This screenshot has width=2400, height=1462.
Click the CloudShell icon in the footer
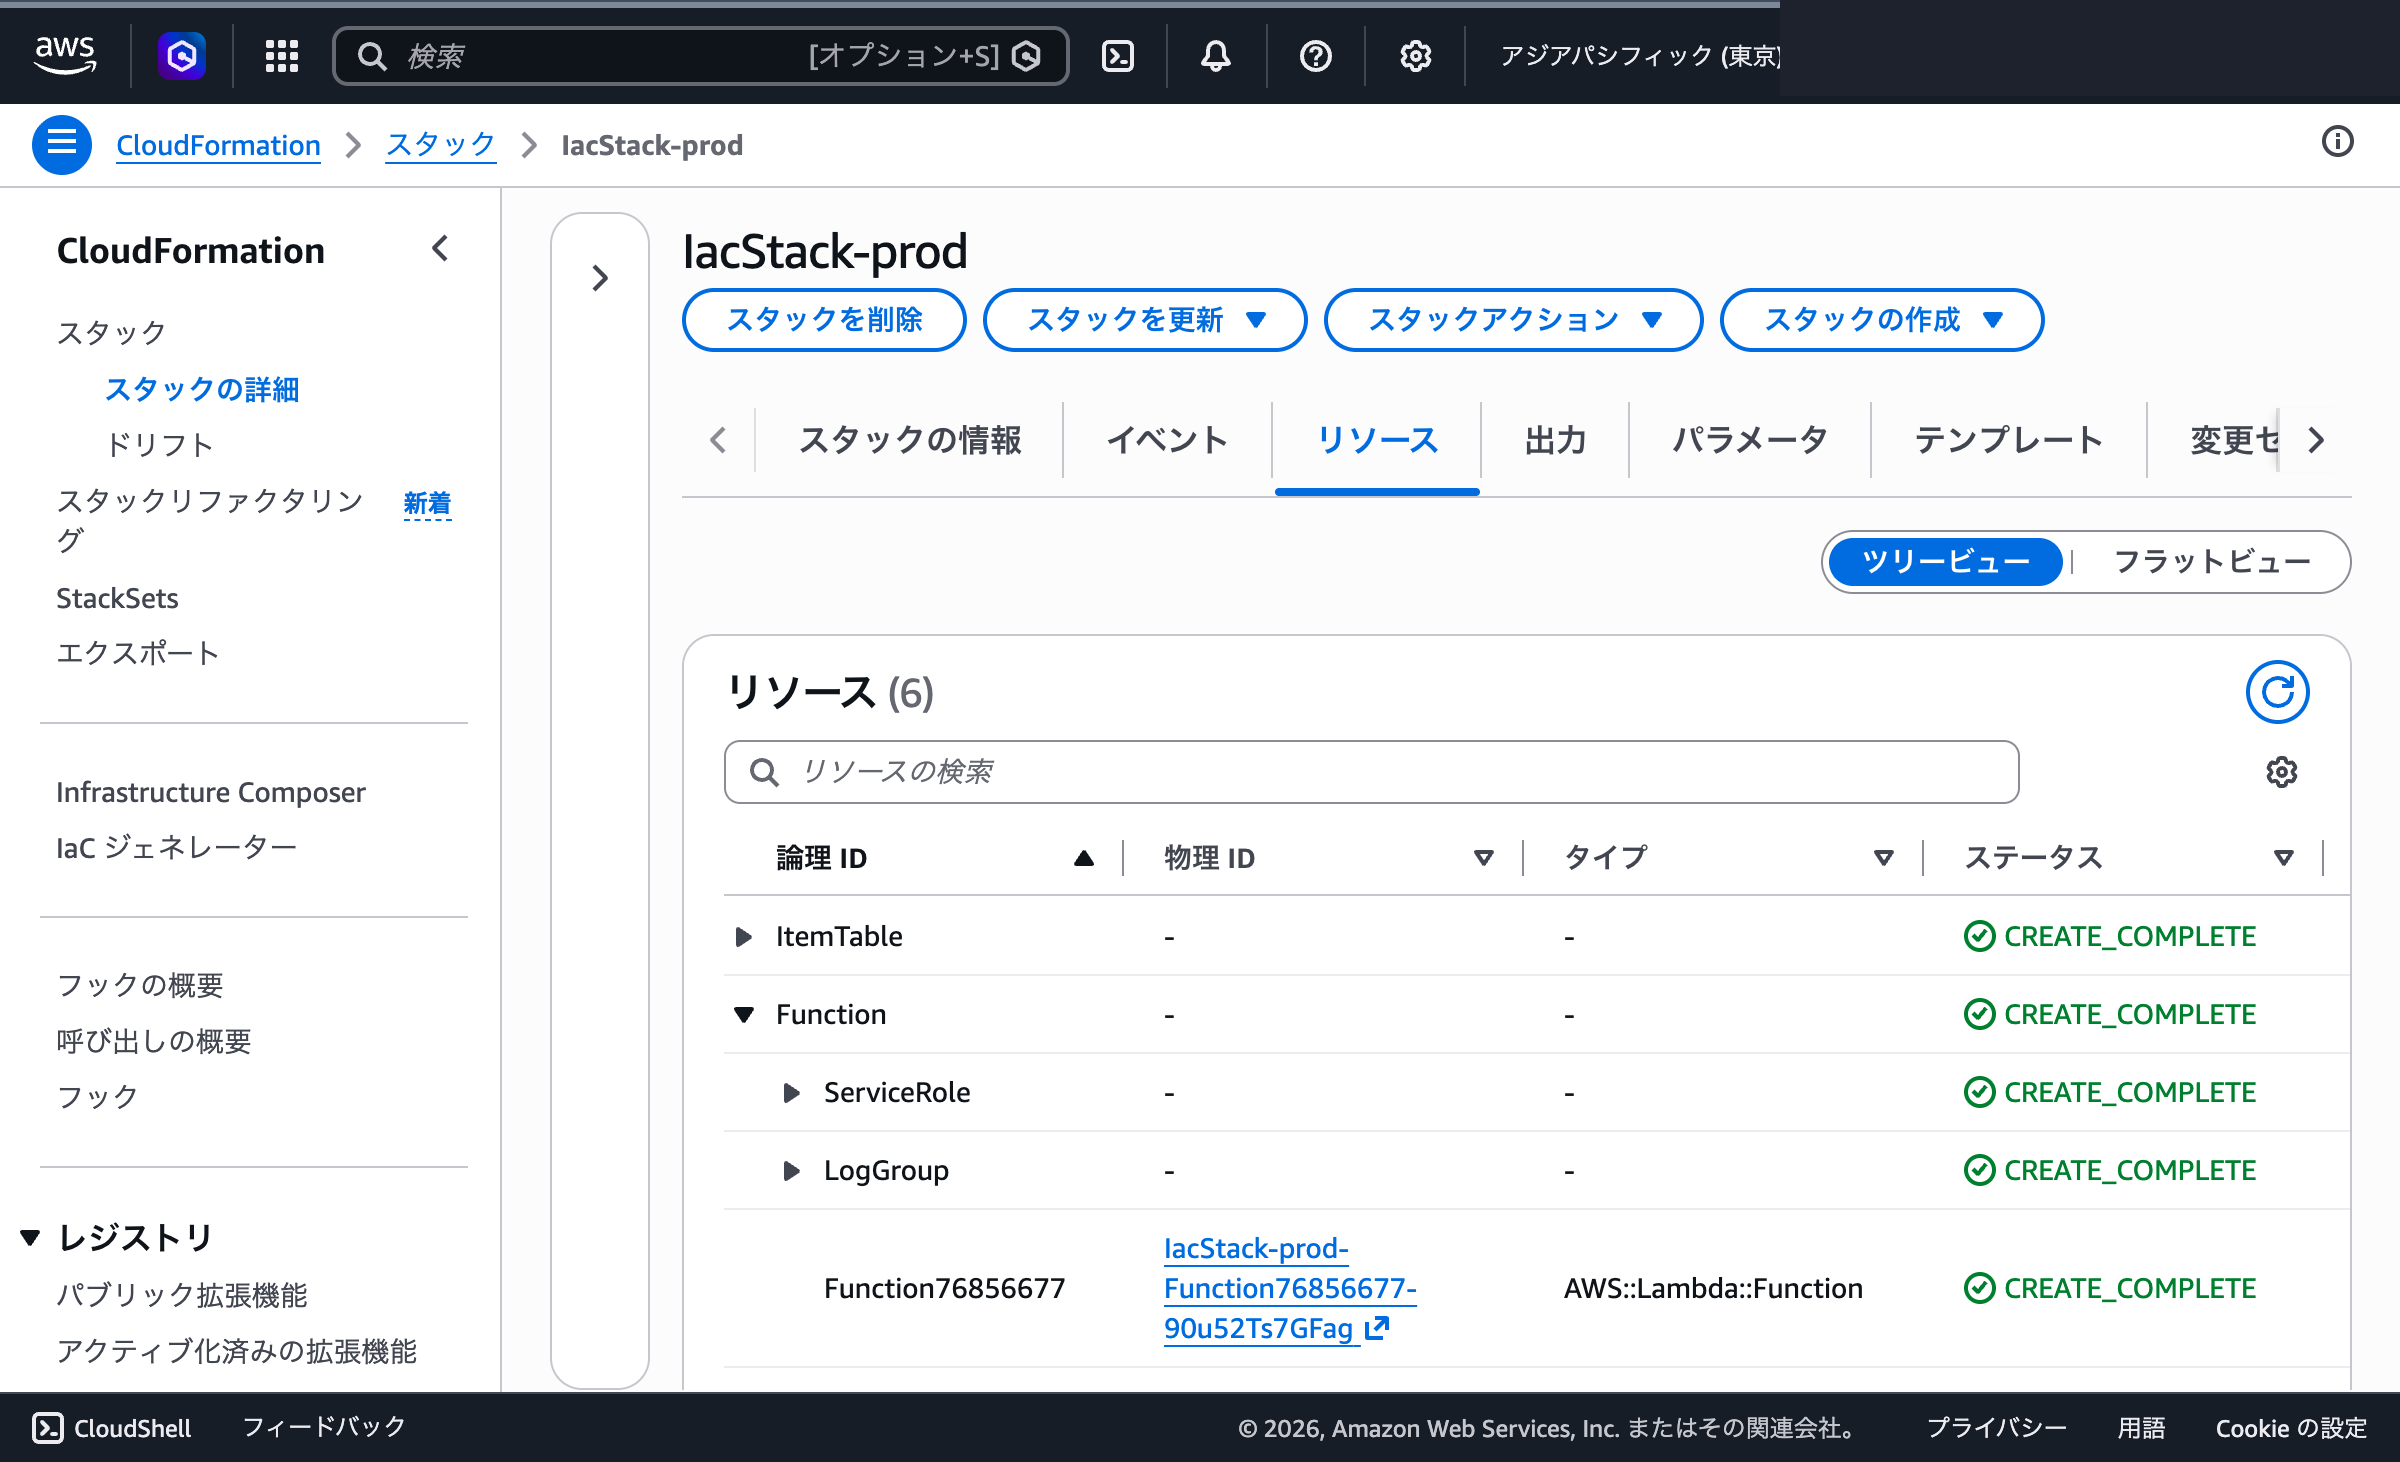coord(47,1428)
